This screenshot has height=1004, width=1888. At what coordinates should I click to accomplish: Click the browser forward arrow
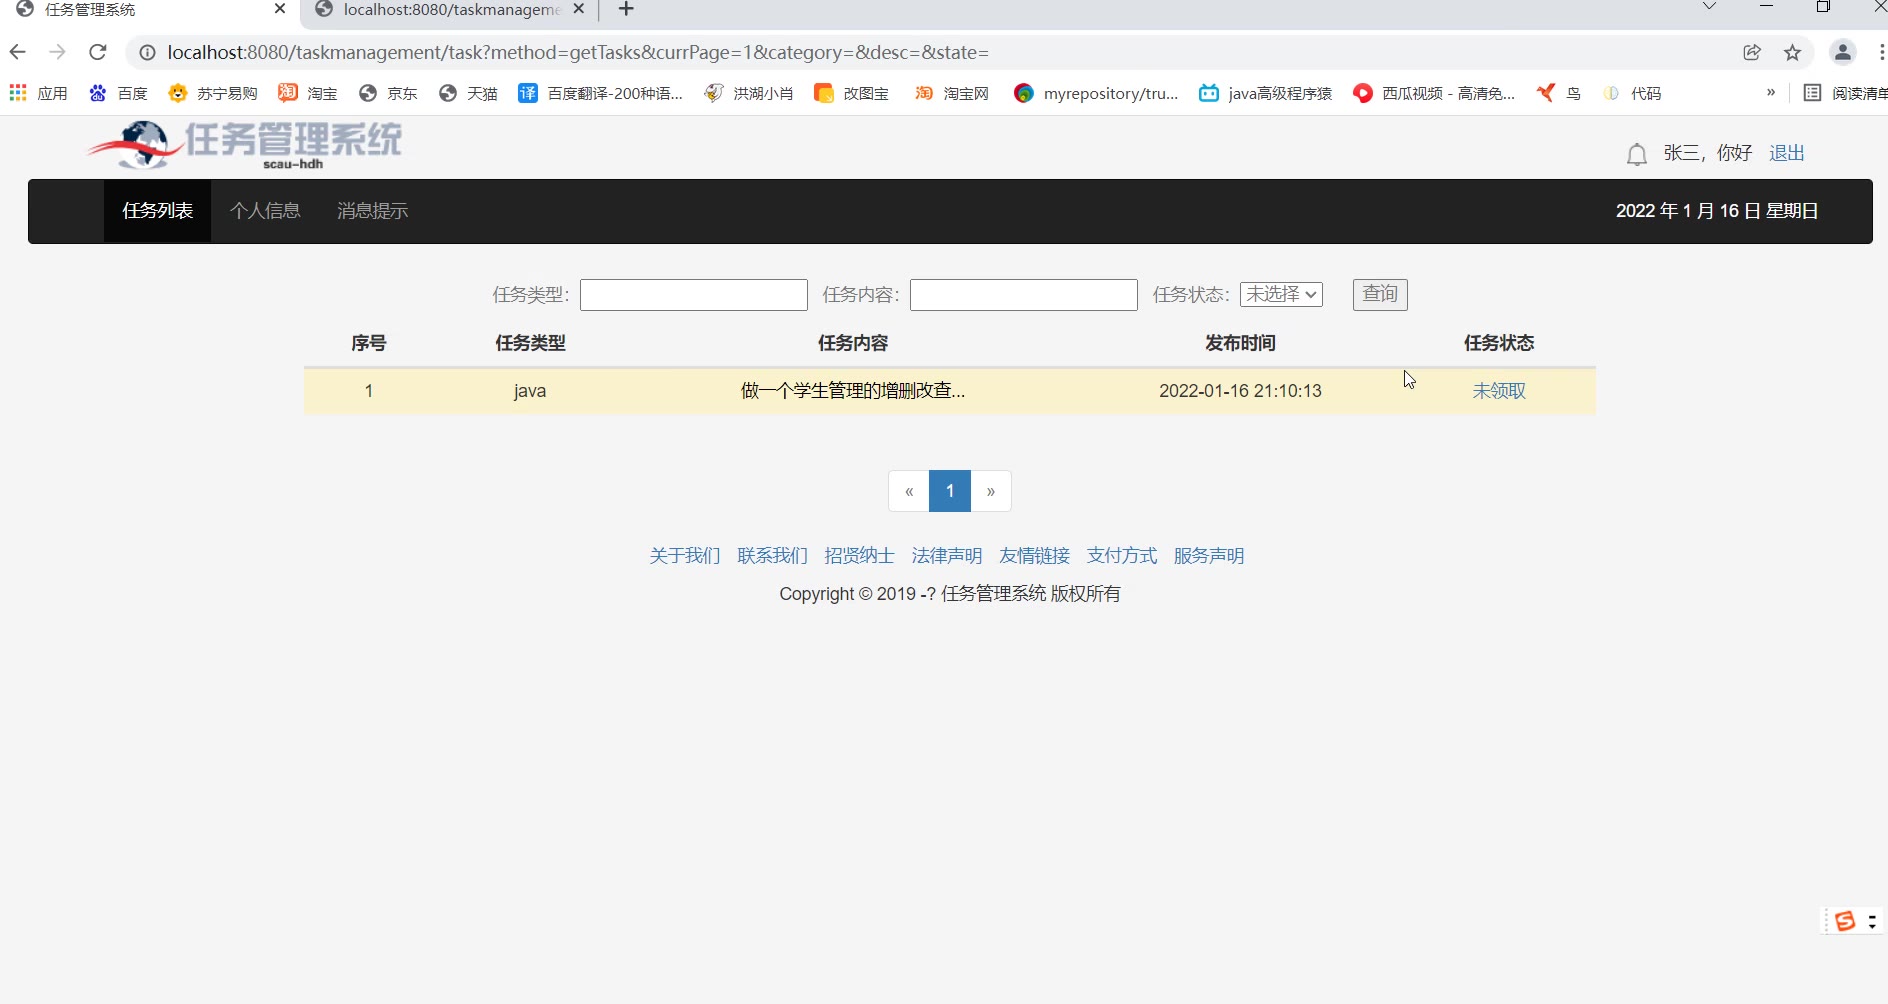57,52
